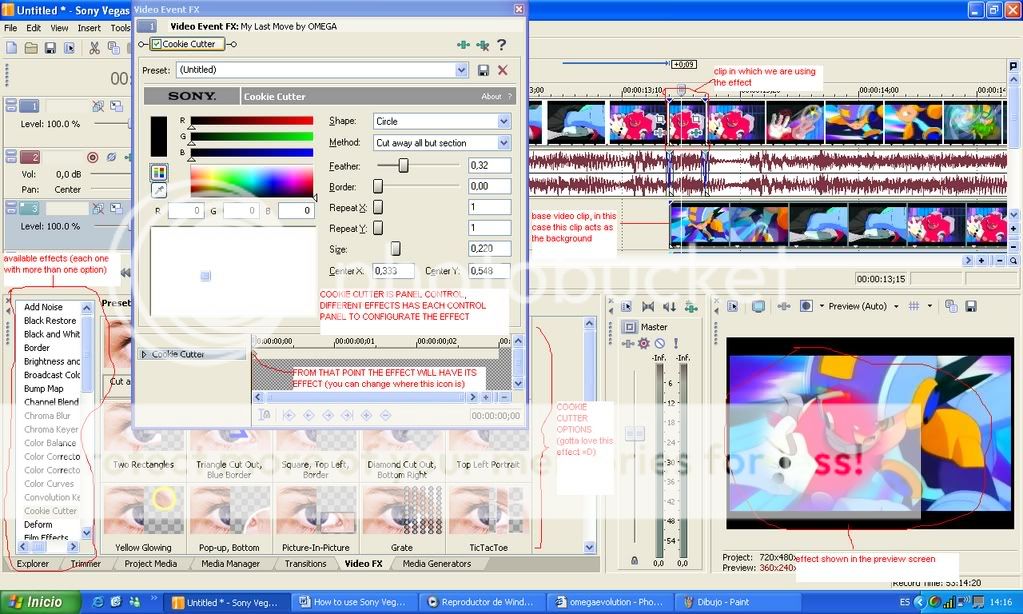Image resolution: width=1023 pixels, height=614 pixels.
Task: Toggle the mixer fader lock icon
Action: [x=634, y=561]
